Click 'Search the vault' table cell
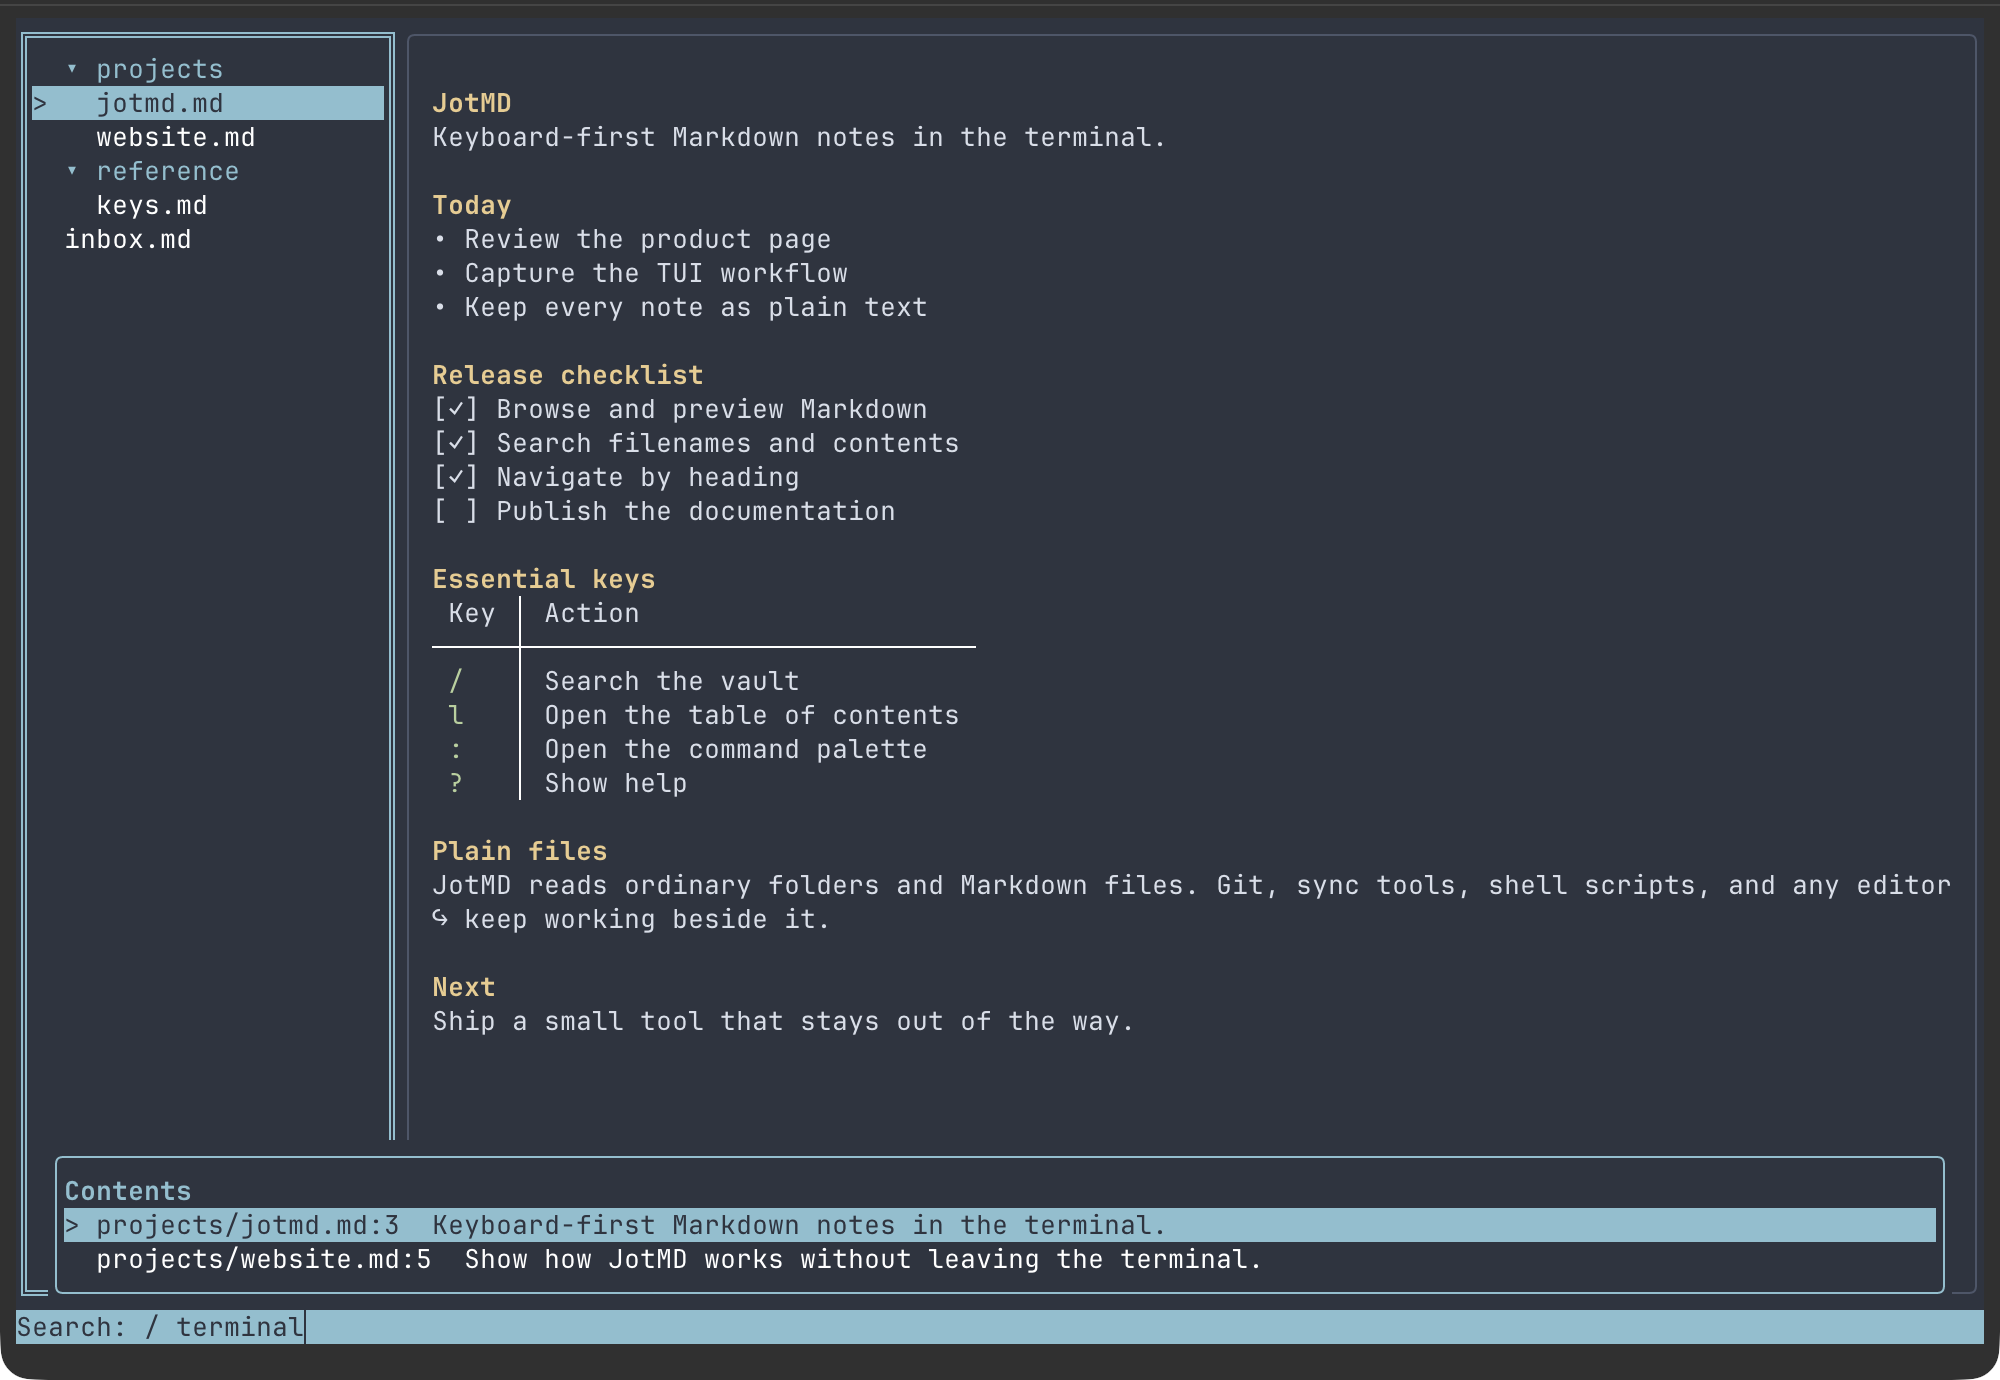2000x1380 pixels. (x=672, y=681)
